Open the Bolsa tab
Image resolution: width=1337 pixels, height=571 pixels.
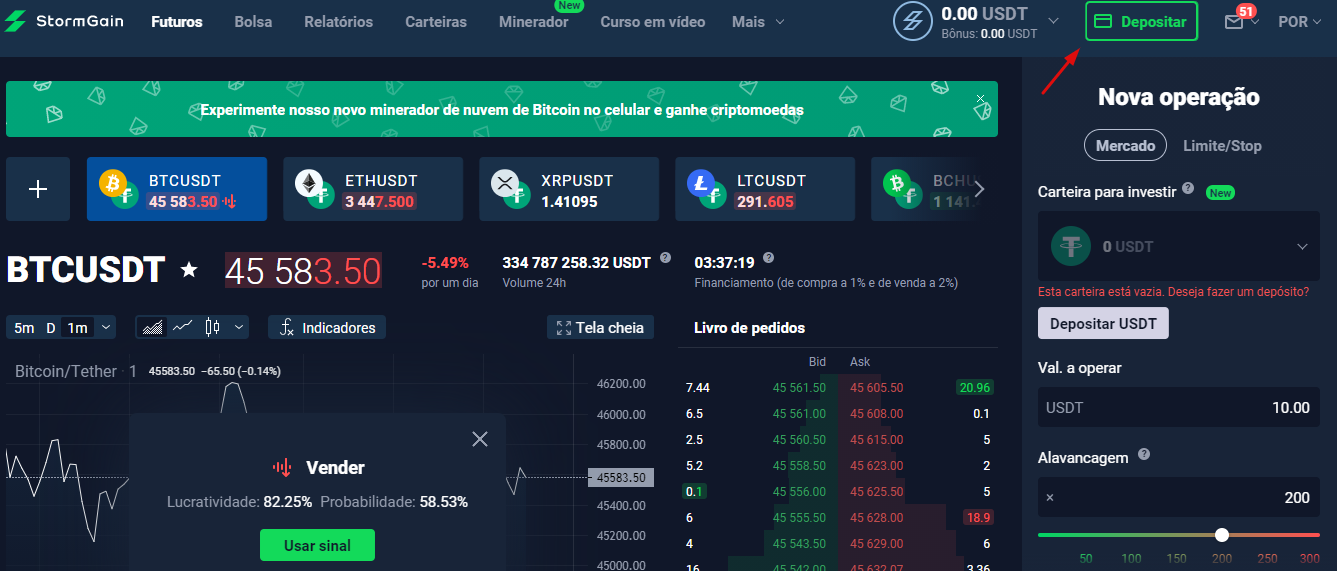coord(253,21)
